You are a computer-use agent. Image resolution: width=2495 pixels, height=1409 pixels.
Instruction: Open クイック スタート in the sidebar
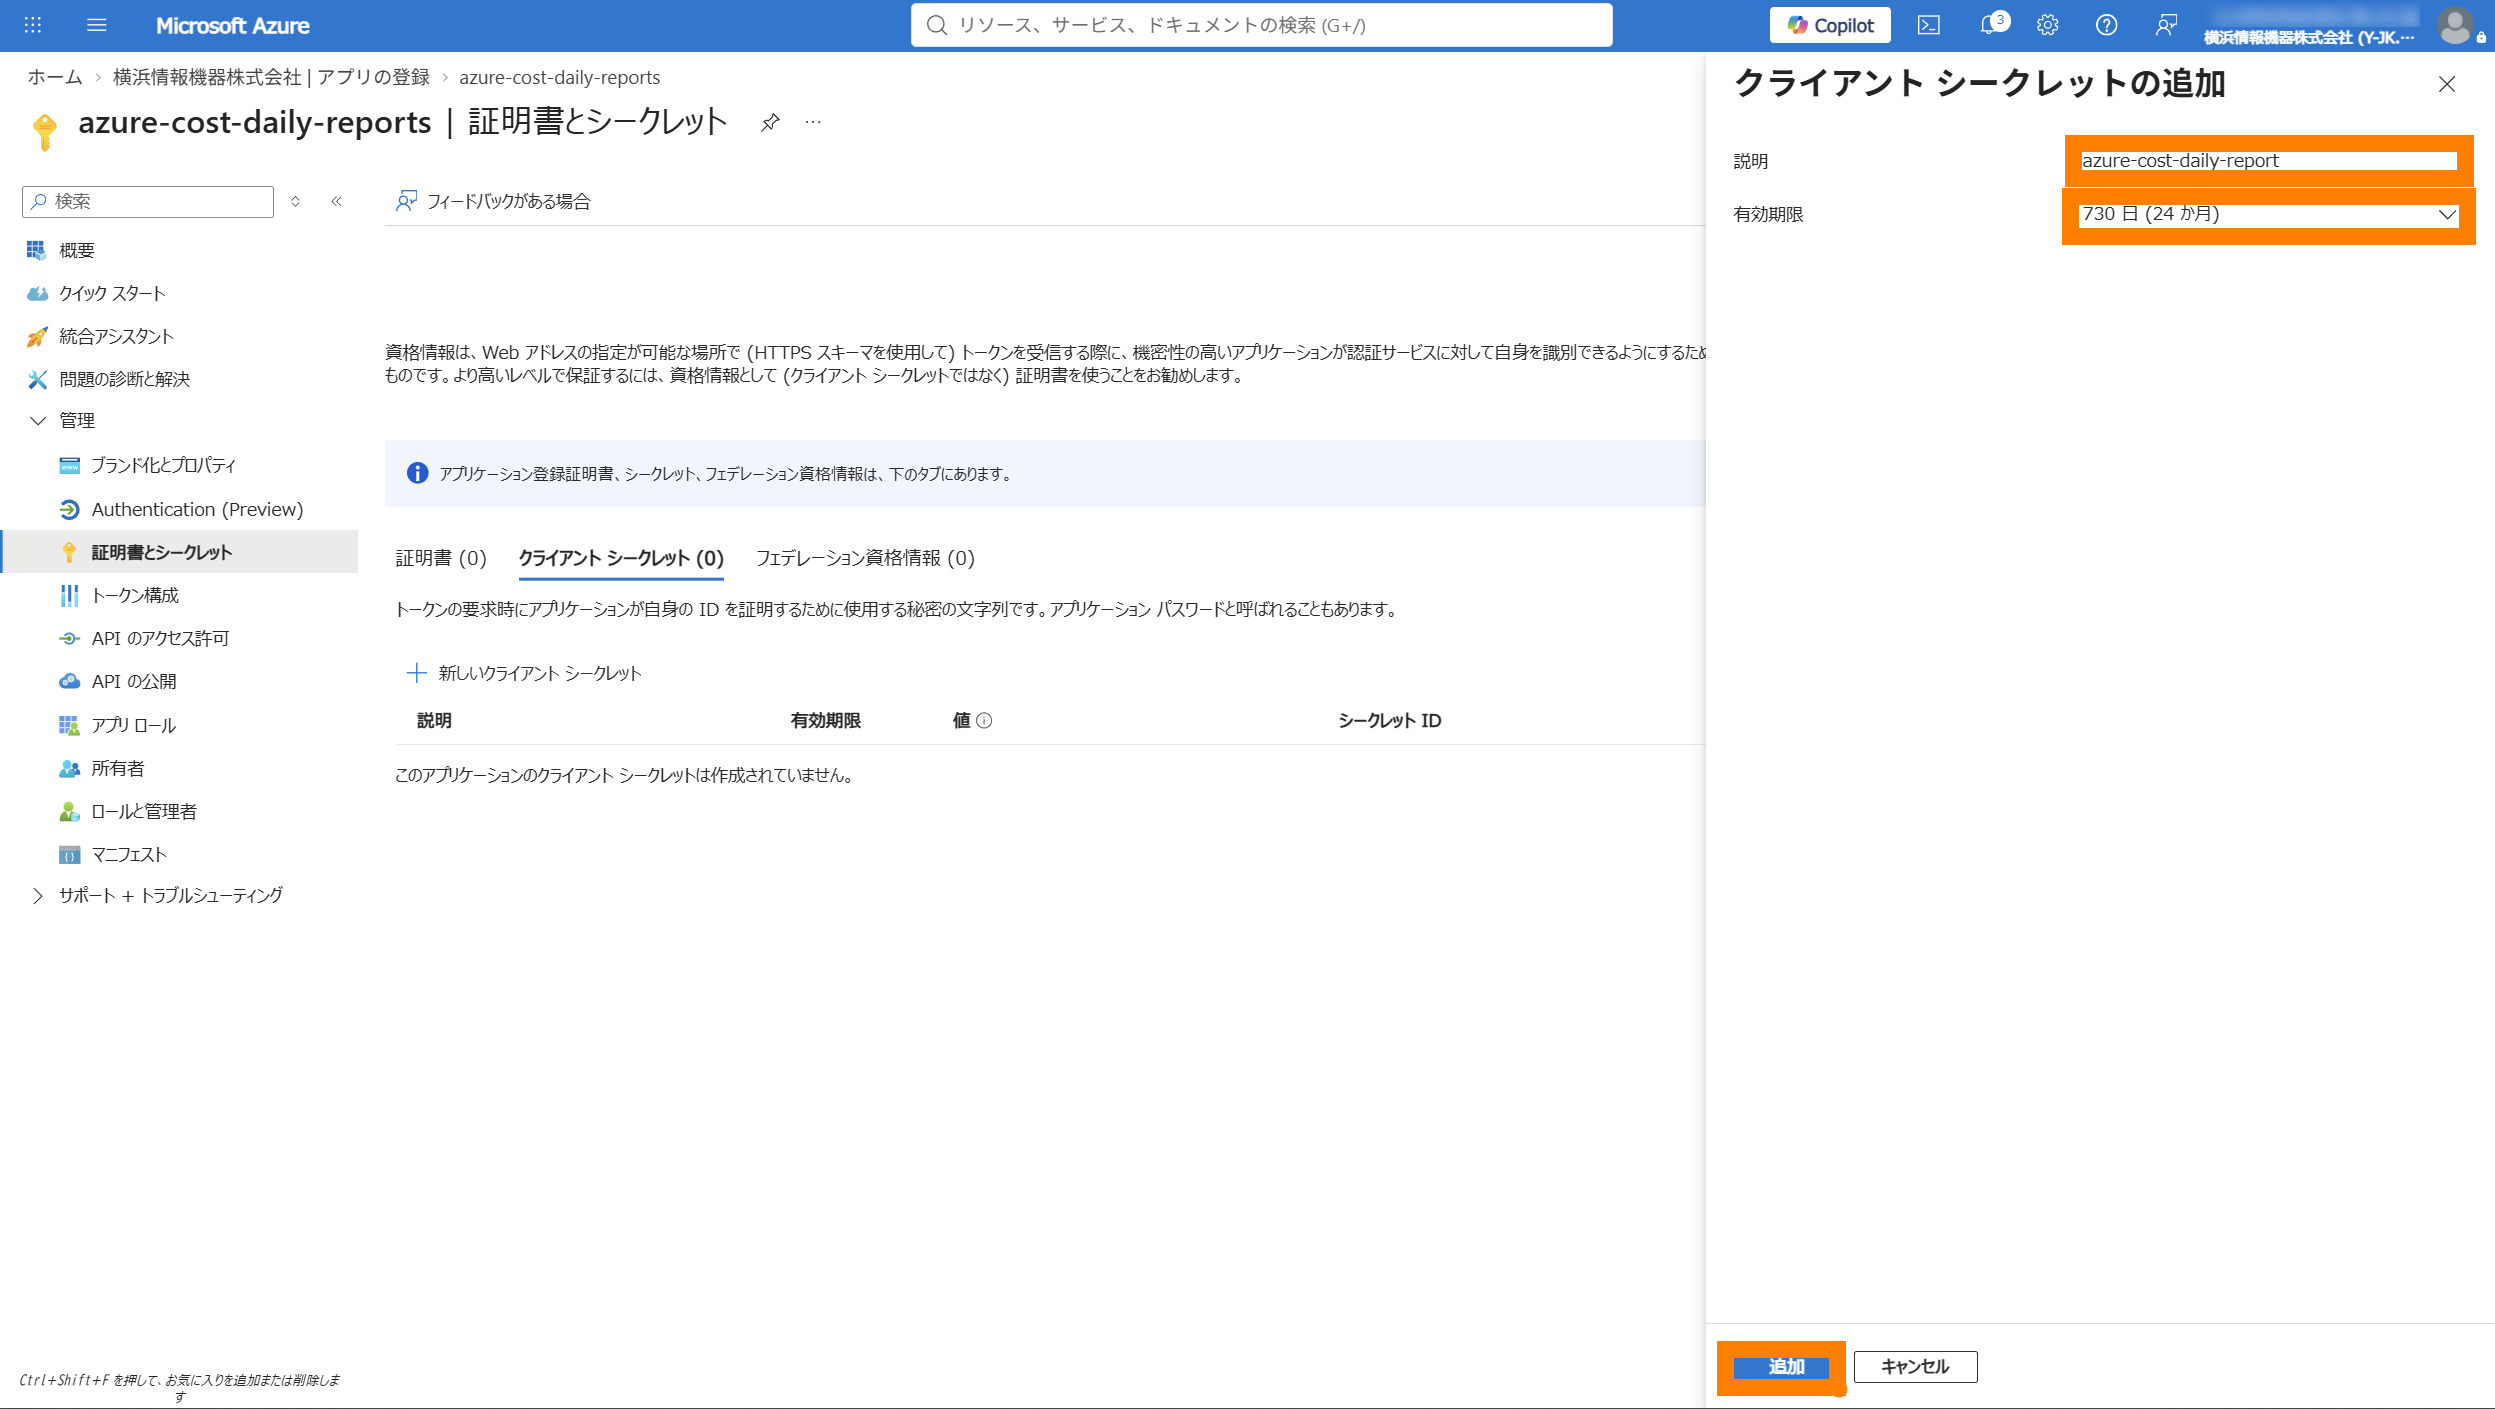112,293
